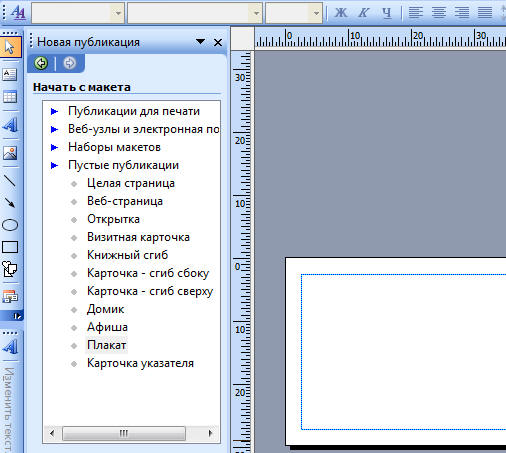Image resolution: width=506 pixels, height=453 pixels.
Task: Open the font name dropdown
Action: (256, 13)
